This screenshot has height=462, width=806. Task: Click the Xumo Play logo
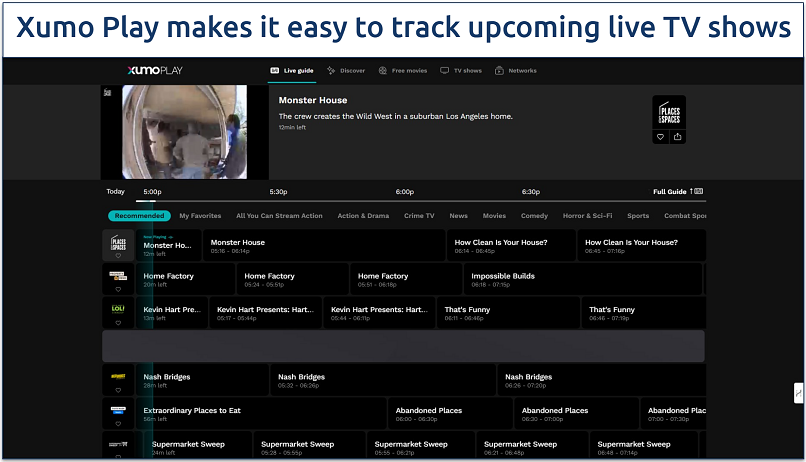tap(155, 70)
